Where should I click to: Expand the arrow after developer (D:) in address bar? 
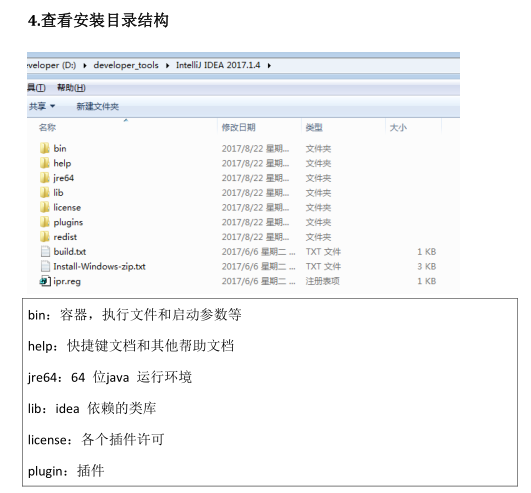click(x=85, y=65)
